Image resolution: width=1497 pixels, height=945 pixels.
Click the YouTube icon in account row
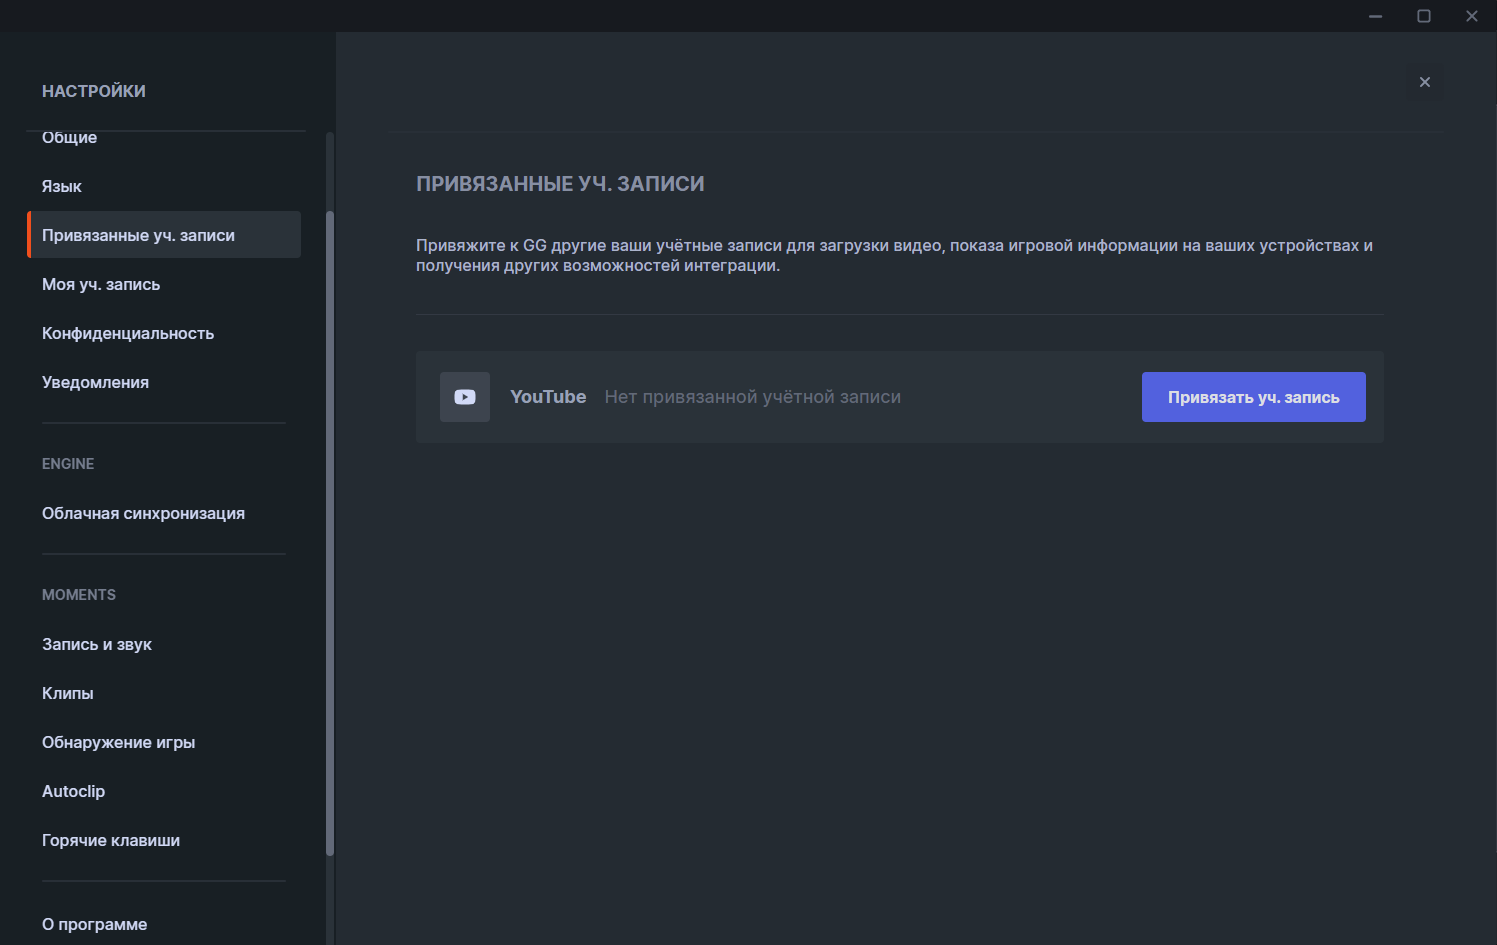[x=465, y=397]
